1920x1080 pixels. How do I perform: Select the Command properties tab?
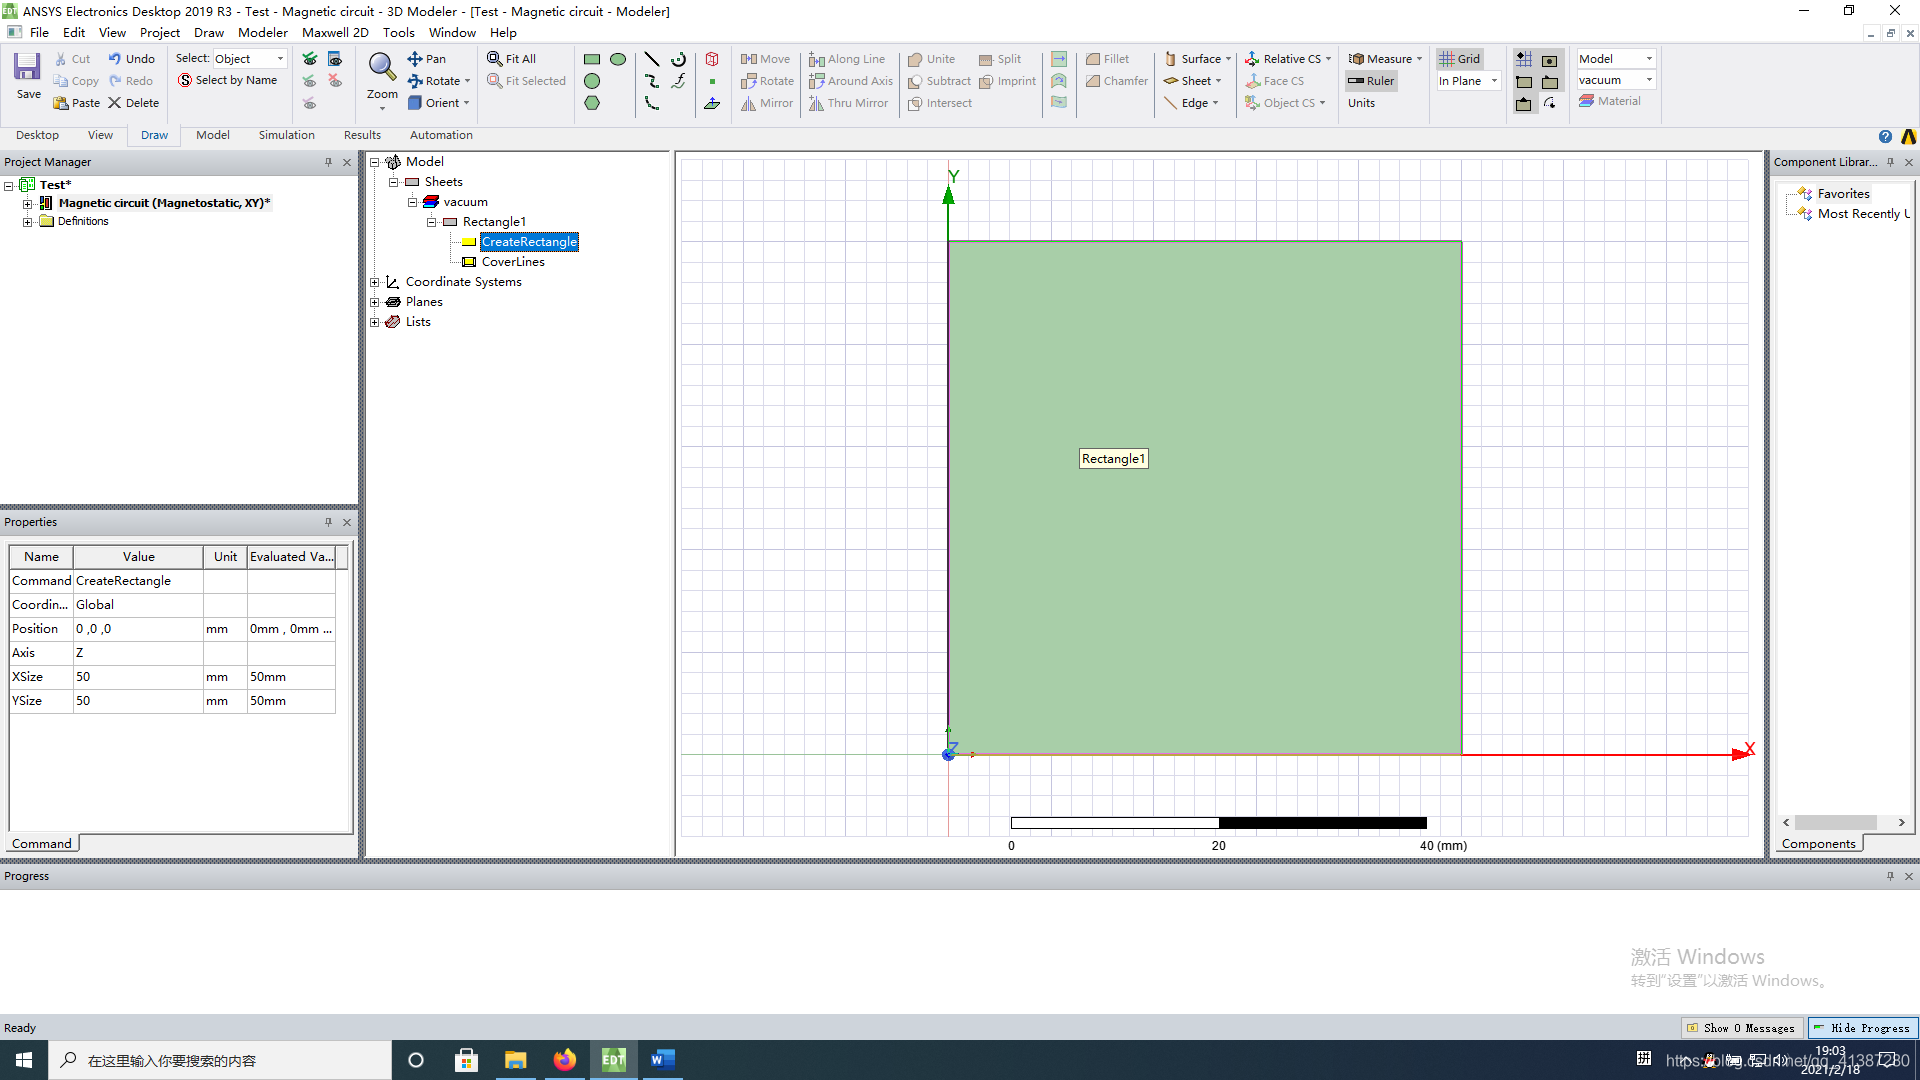pyautogui.click(x=42, y=843)
